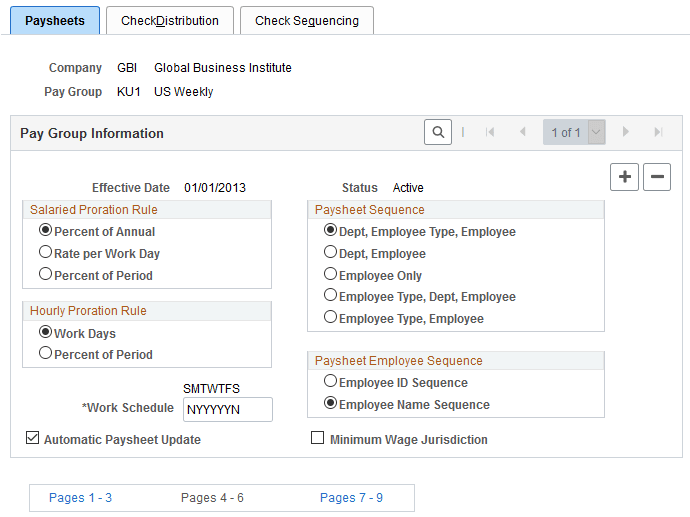Go to first row navigation arrow
This screenshot has width=690, height=517.
click(490, 132)
